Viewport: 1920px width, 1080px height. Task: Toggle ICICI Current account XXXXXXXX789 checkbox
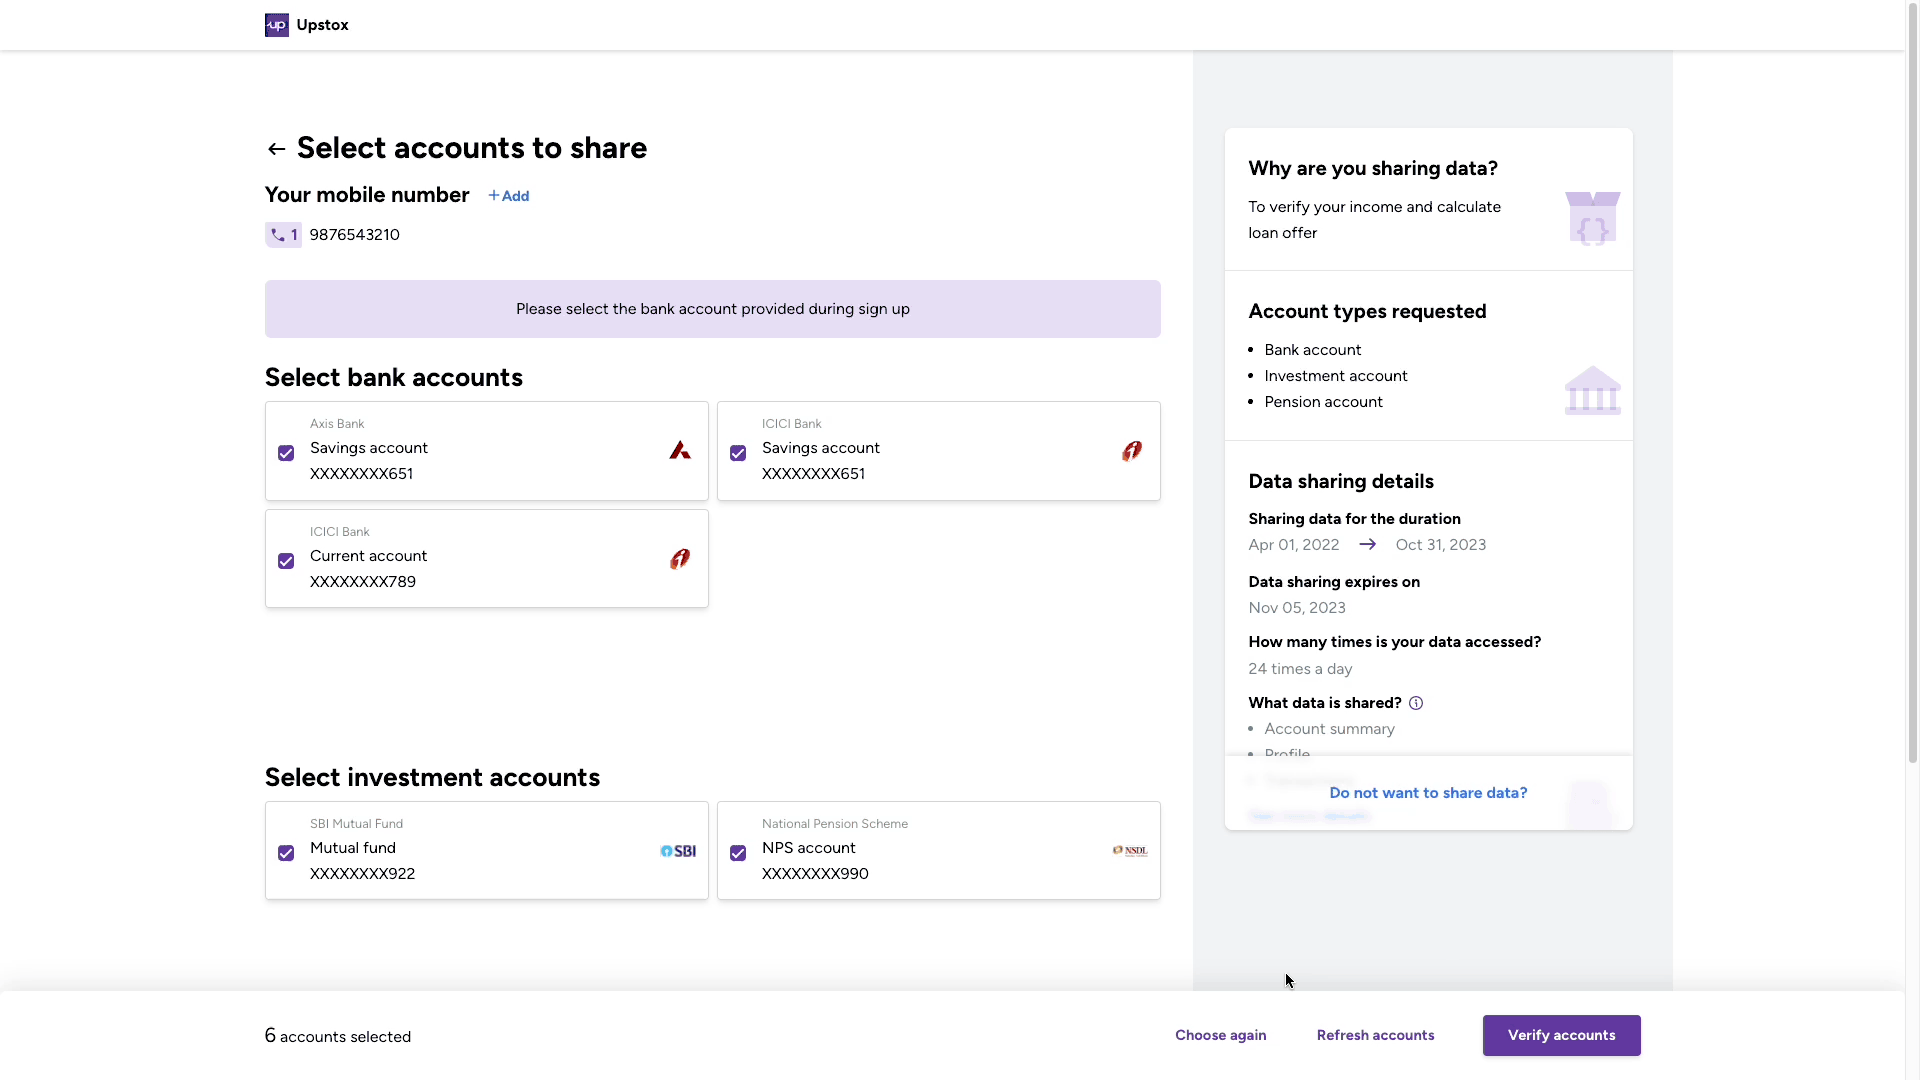pos(286,561)
